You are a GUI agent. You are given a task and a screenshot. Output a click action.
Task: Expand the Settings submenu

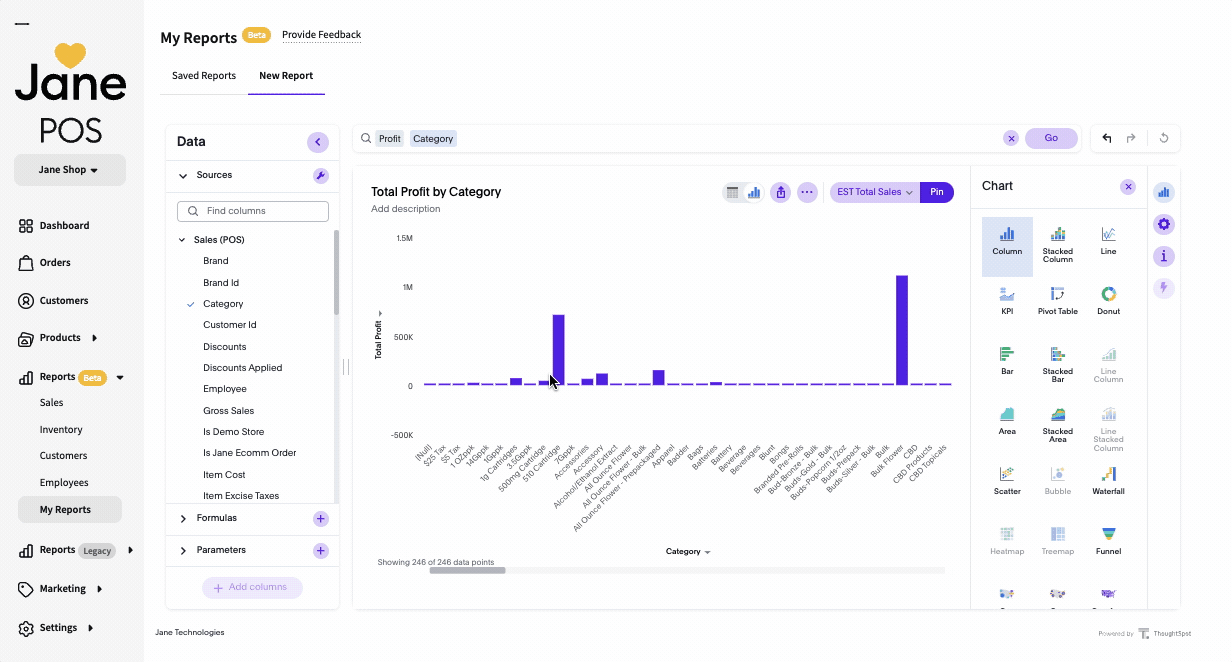(90, 628)
